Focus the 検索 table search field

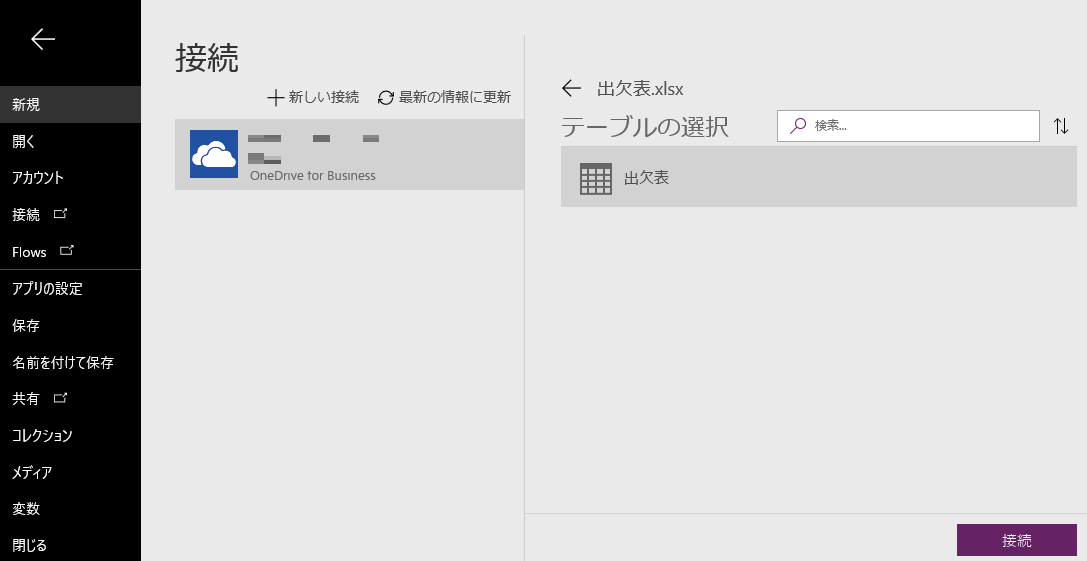pyautogui.click(x=908, y=126)
